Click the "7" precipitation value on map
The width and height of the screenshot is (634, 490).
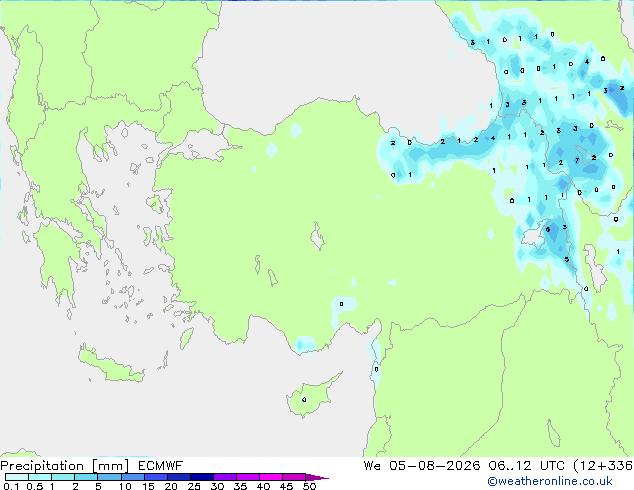(577, 161)
